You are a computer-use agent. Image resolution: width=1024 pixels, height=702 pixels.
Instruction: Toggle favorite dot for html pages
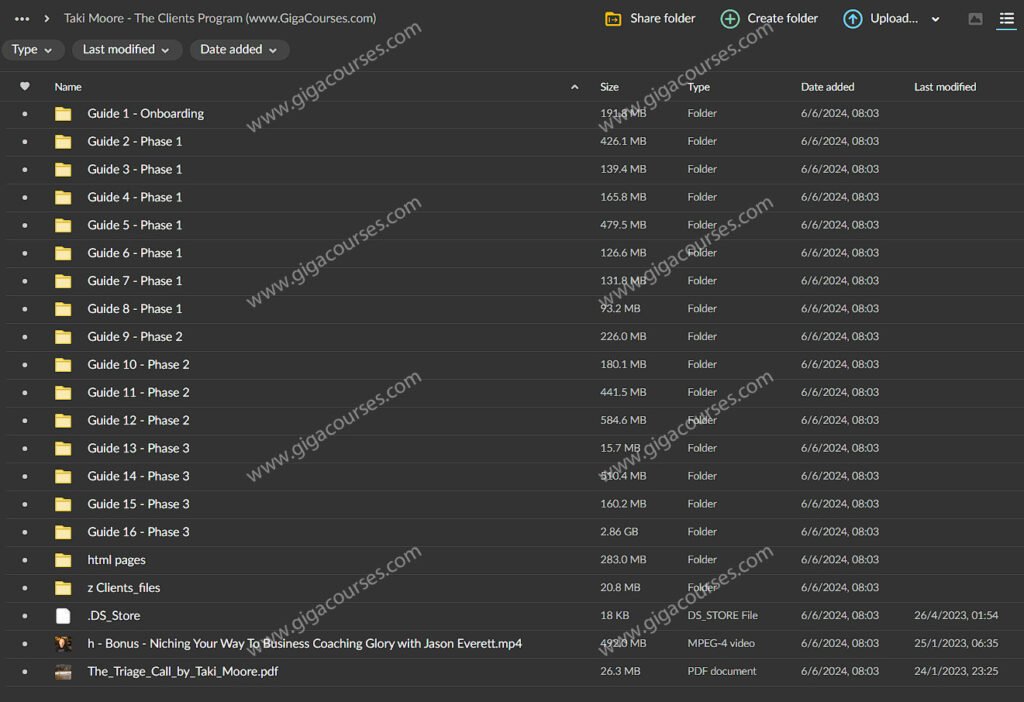[x=25, y=560]
